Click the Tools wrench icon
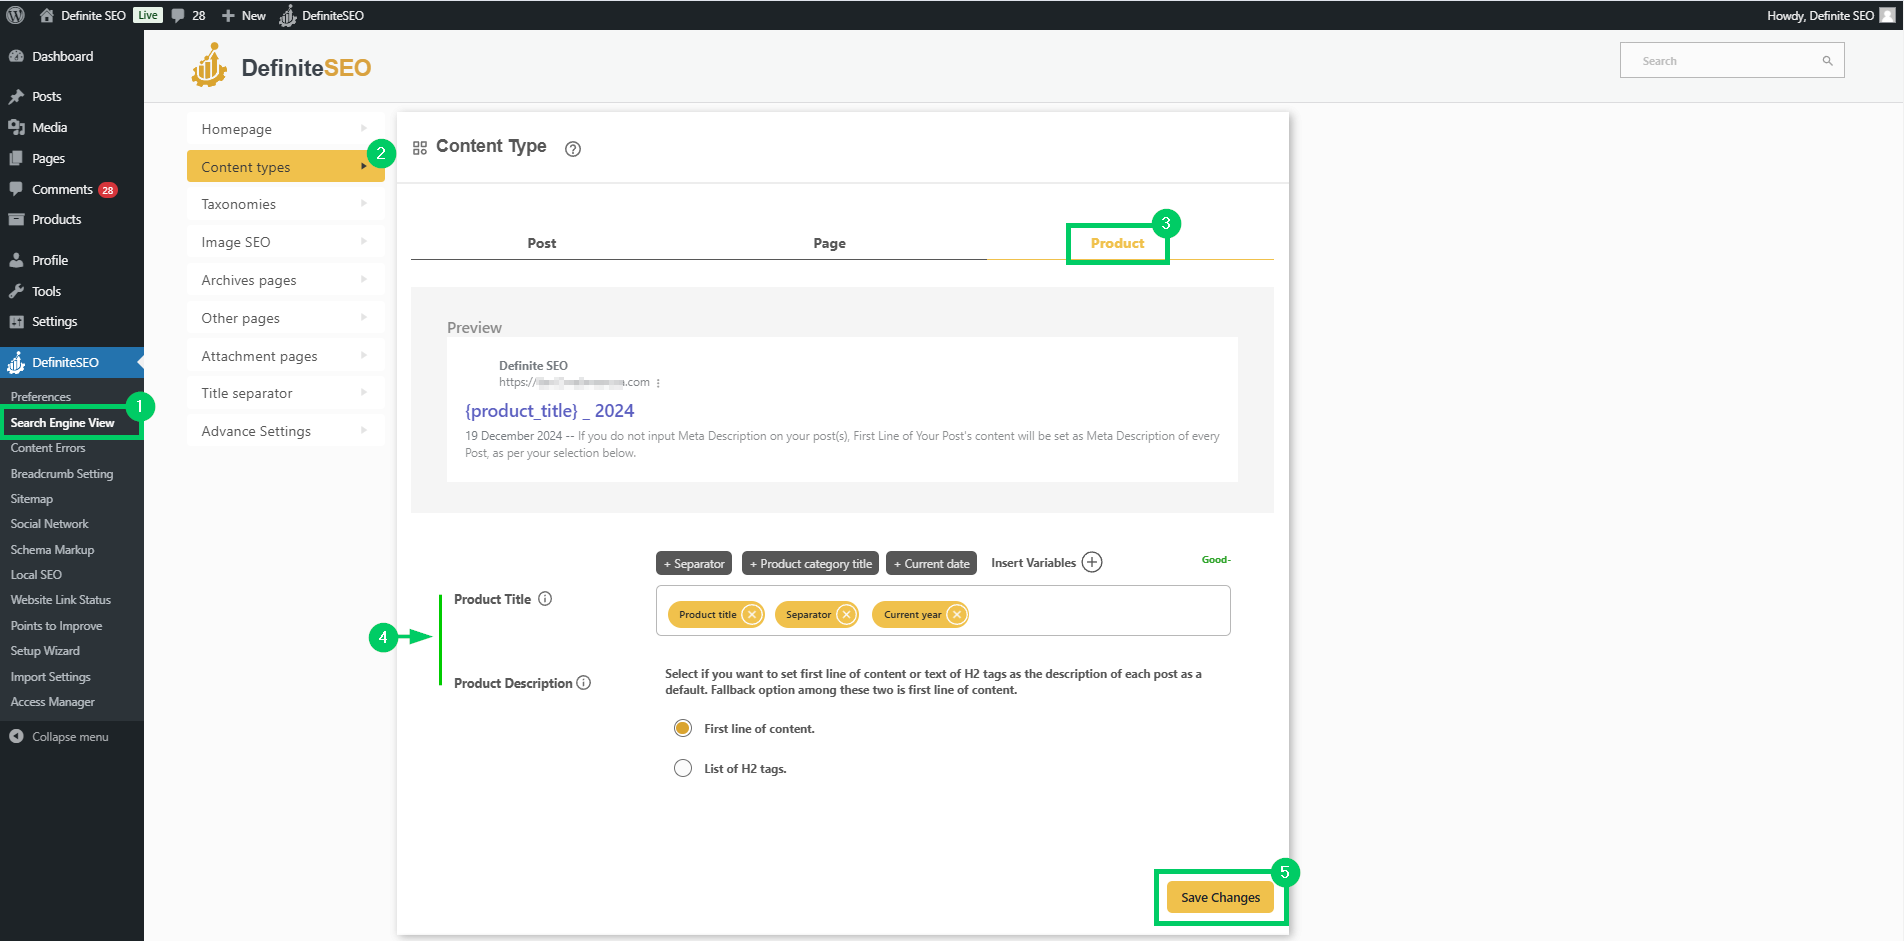Image resolution: width=1904 pixels, height=941 pixels. [x=16, y=291]
